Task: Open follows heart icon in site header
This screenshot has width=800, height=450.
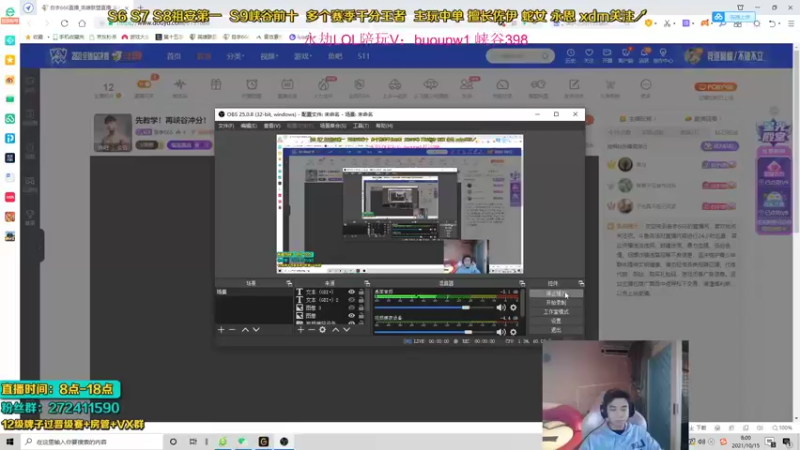Action: click(589, 55)
